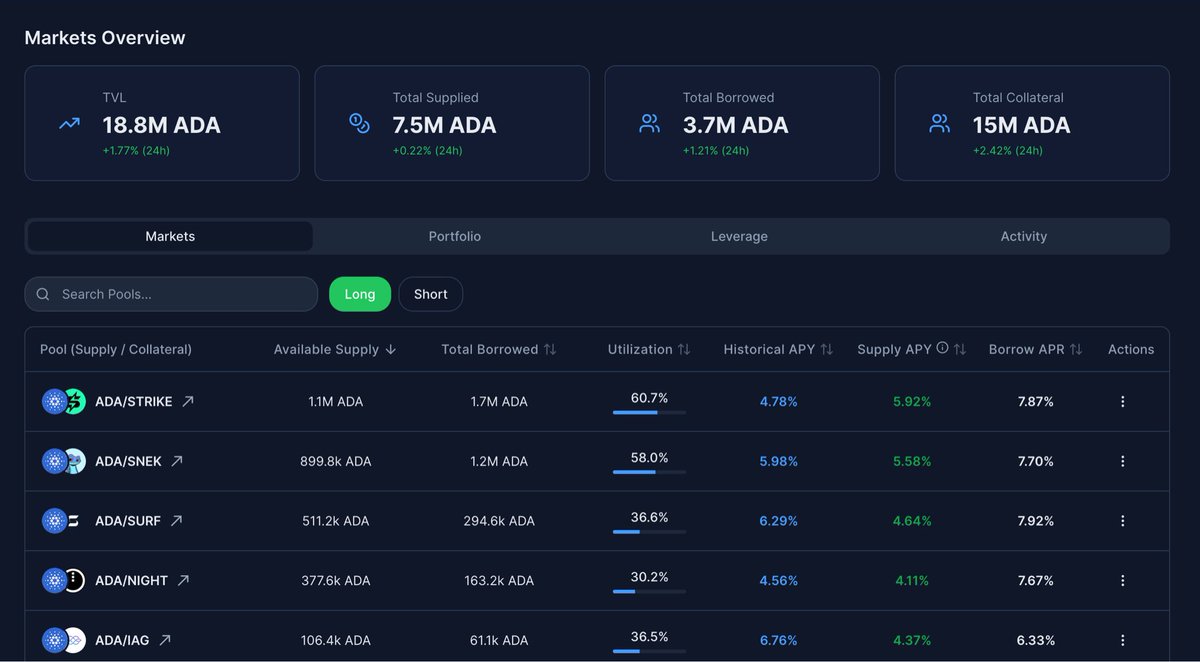
Task: Click the Actions column header
Action: point(1131,349)
